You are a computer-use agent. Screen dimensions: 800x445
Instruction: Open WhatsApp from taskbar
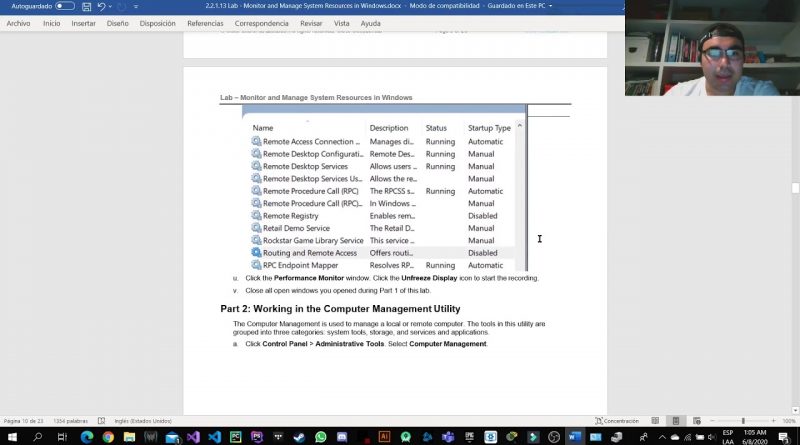pos(320,437)
